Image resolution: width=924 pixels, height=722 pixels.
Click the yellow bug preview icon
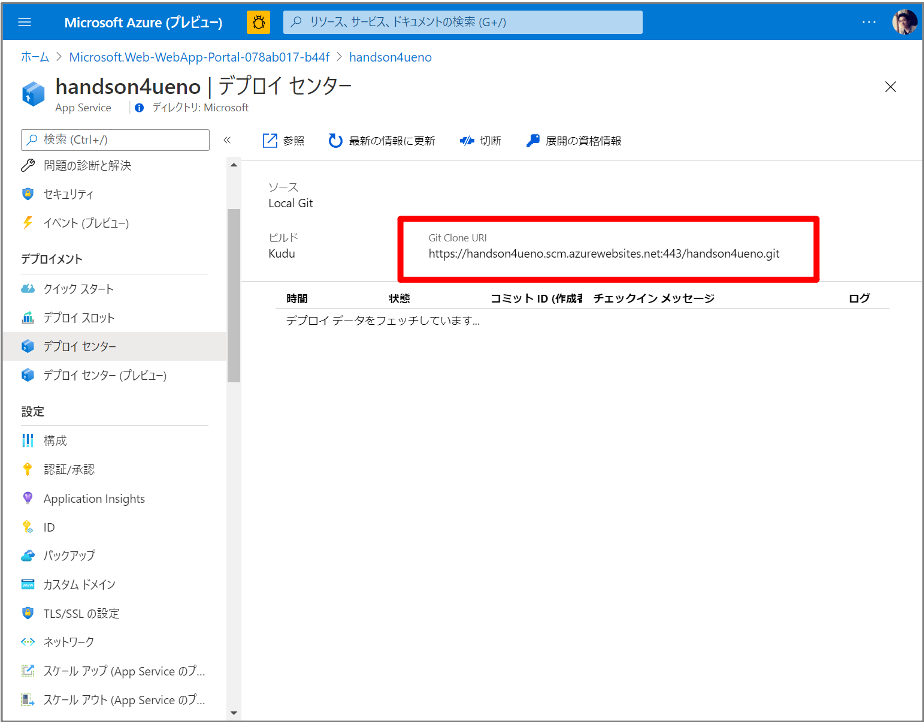(x=258, y=22)
